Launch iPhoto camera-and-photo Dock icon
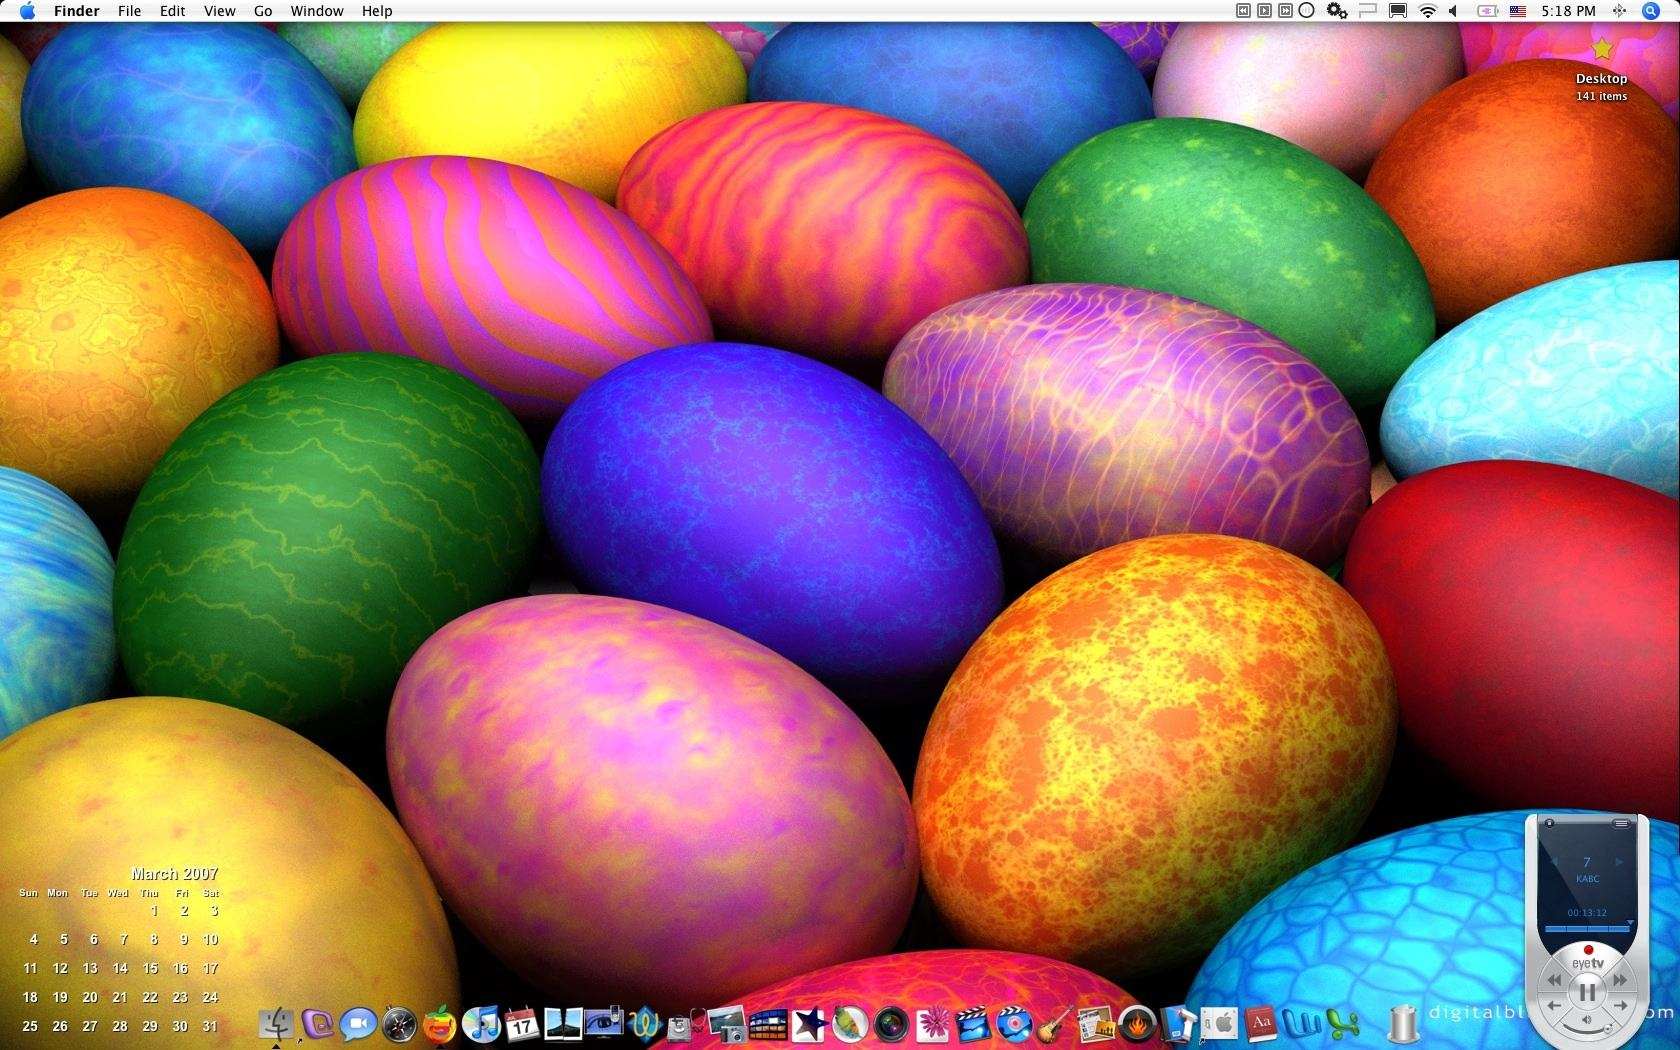 727,1023
